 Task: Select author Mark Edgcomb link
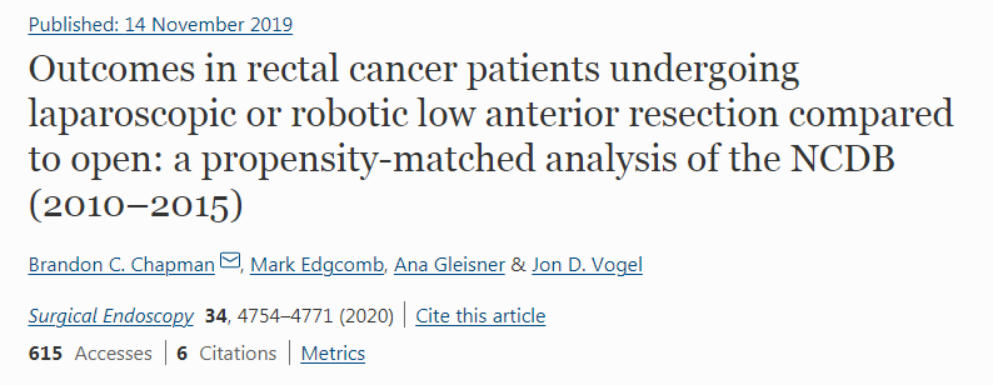click(317, 265)
